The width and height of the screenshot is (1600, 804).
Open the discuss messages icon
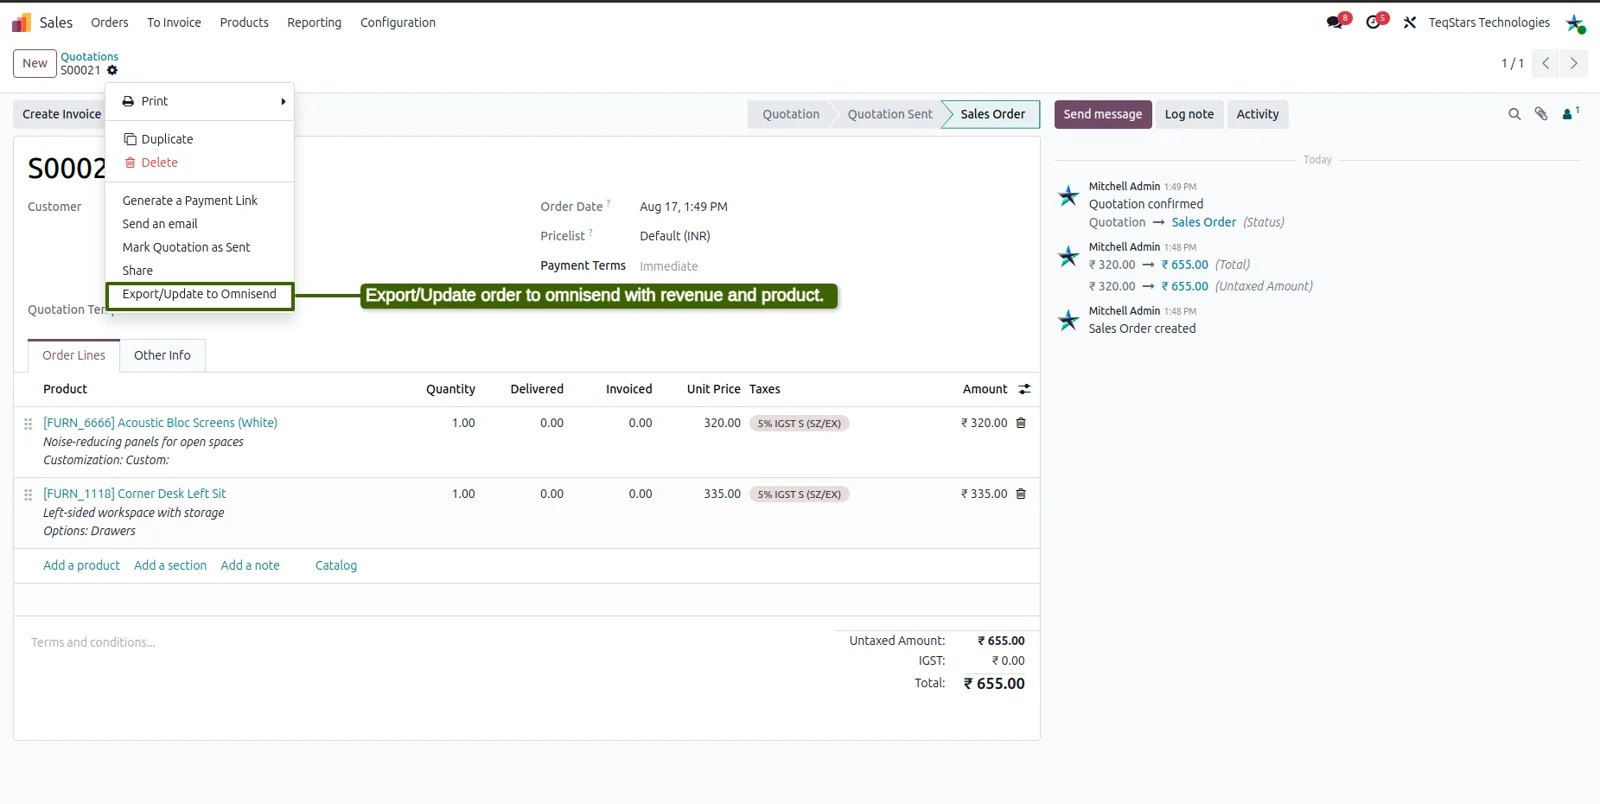pyautogui.click(x=1336, y=21)
